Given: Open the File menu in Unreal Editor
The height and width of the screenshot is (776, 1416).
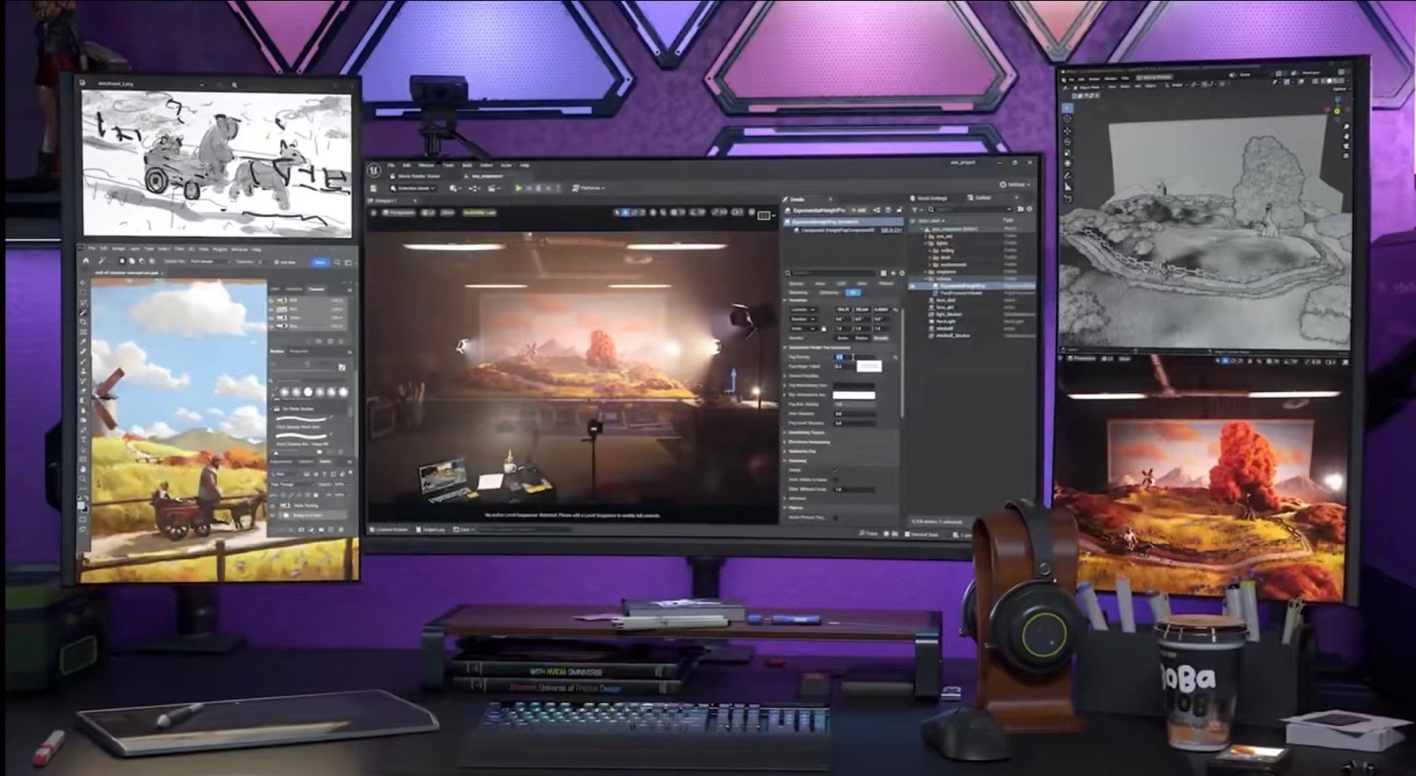Looking at the screenshot, I should click(391, 165).
